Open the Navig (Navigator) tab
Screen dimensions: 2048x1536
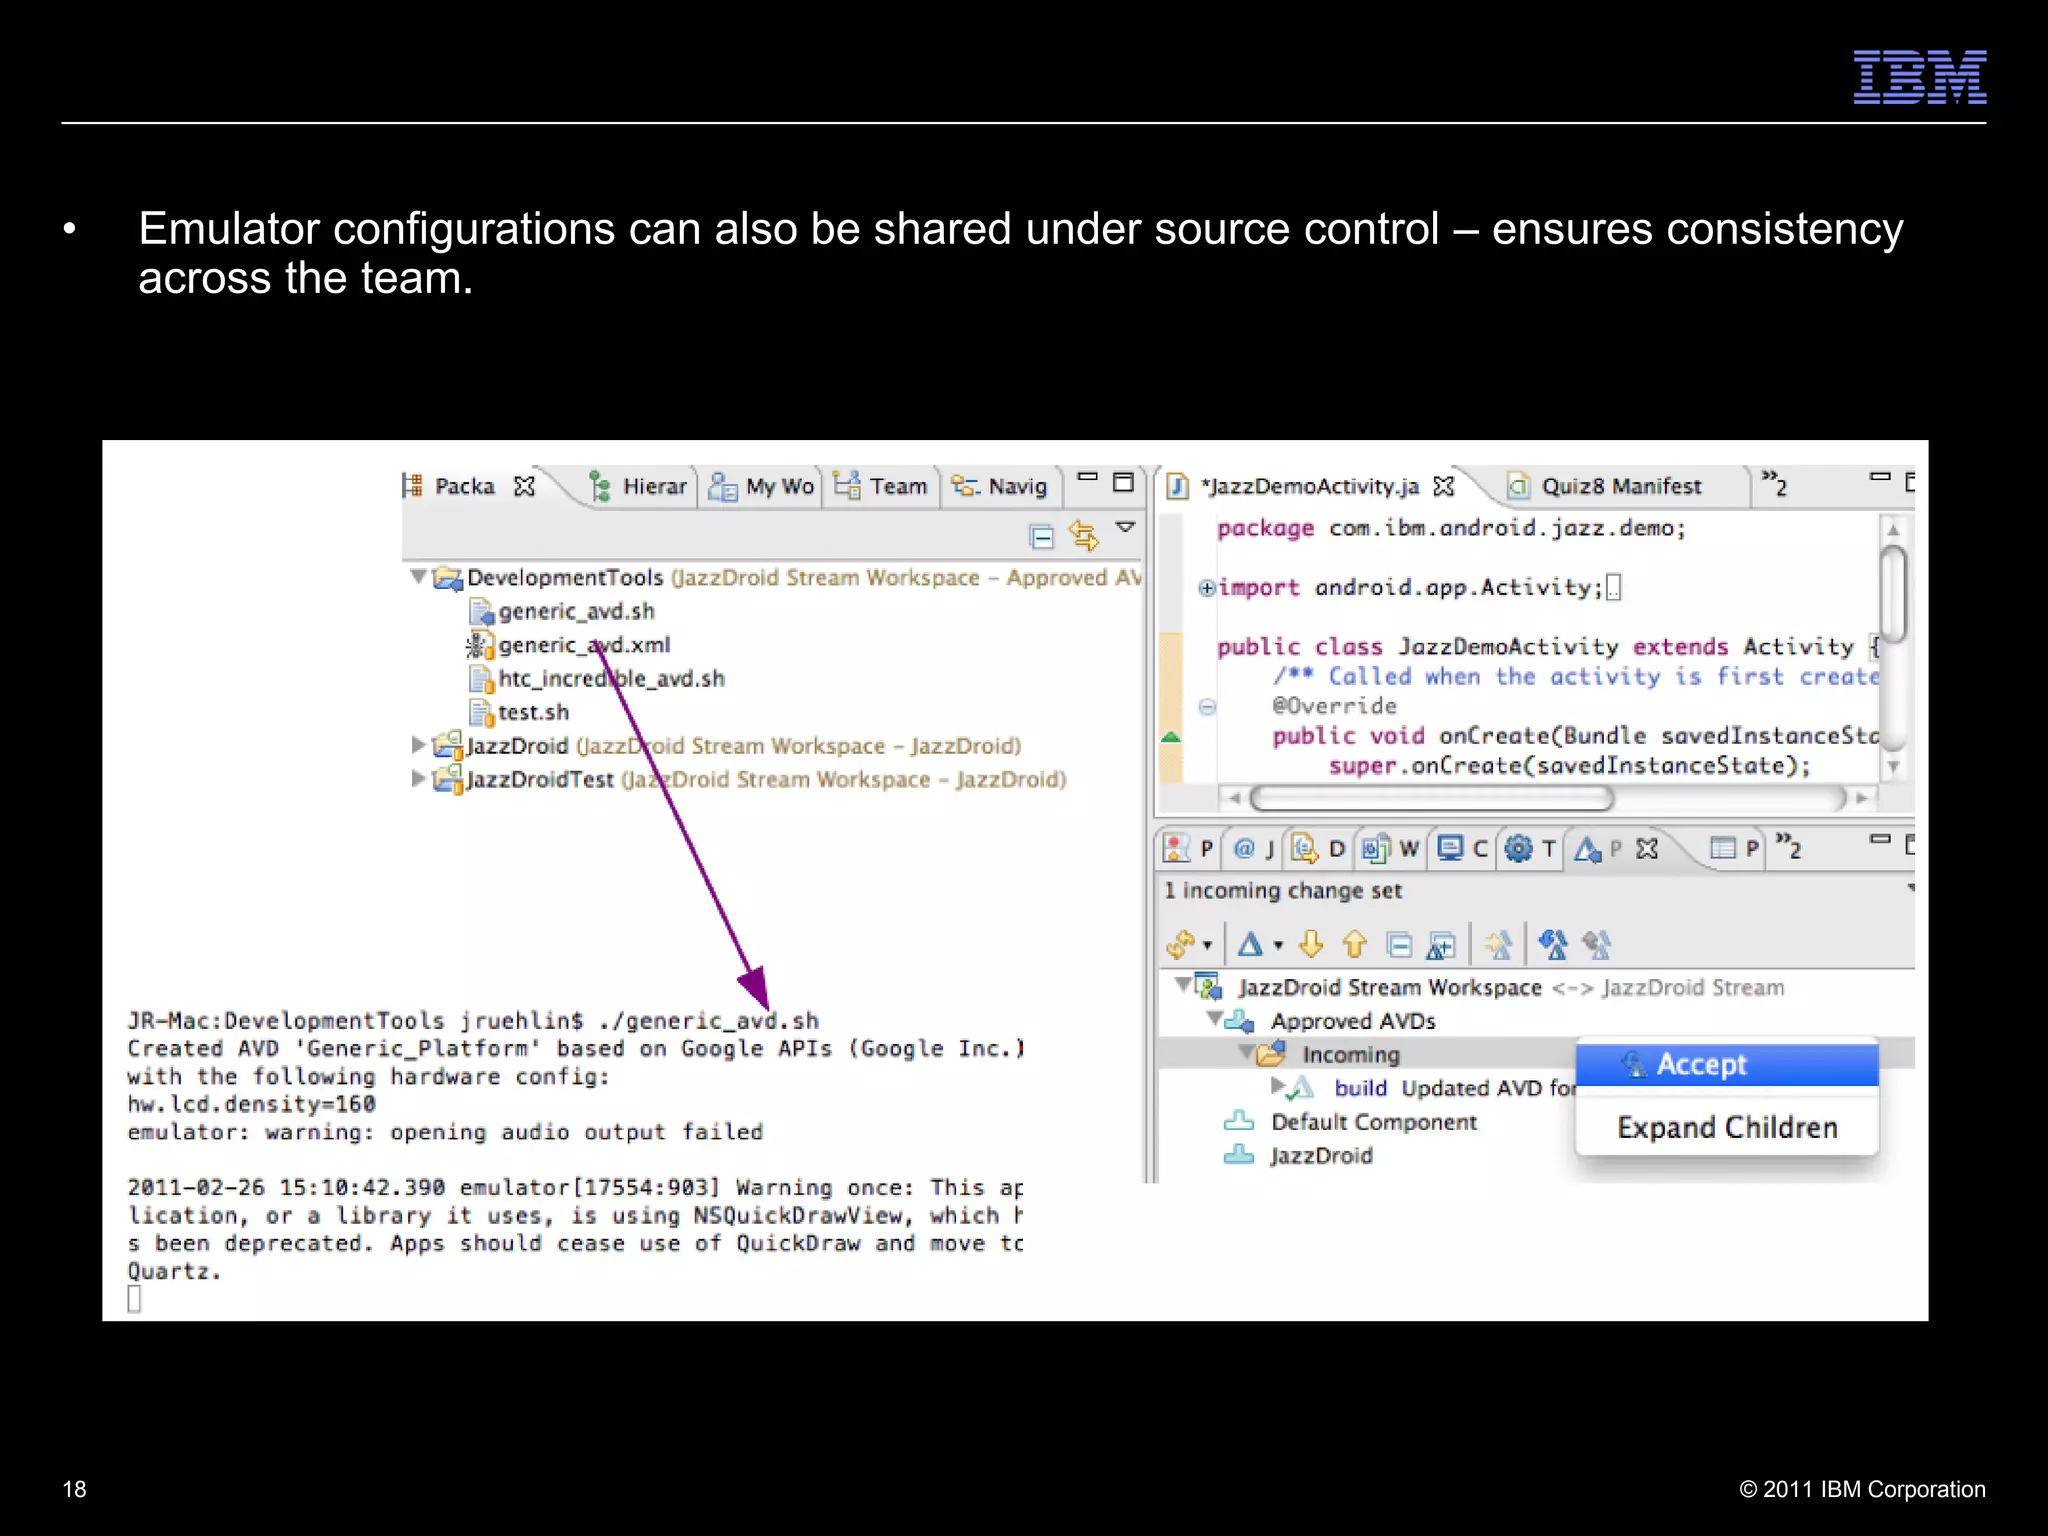click(999, 487)
